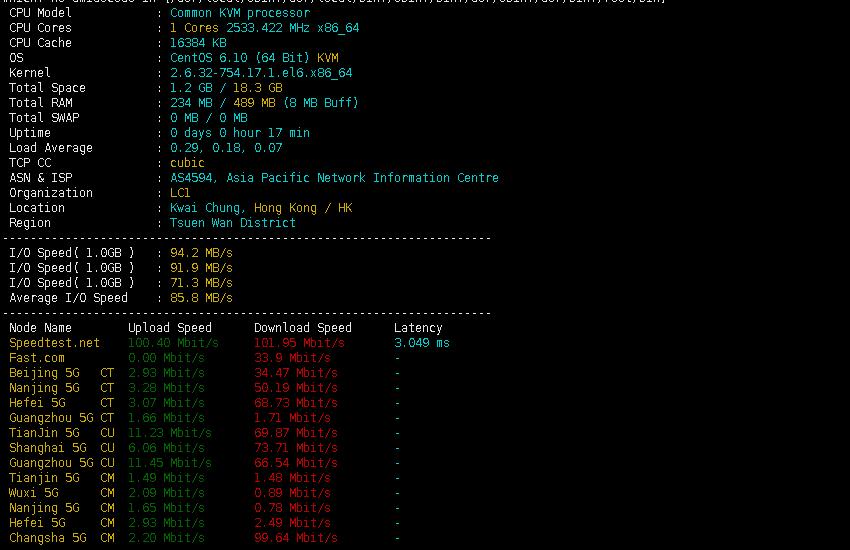This screenshot has height=550, width=850.
Task: Click the 'ASN & ISP' field label
Action: coord(41,178)
